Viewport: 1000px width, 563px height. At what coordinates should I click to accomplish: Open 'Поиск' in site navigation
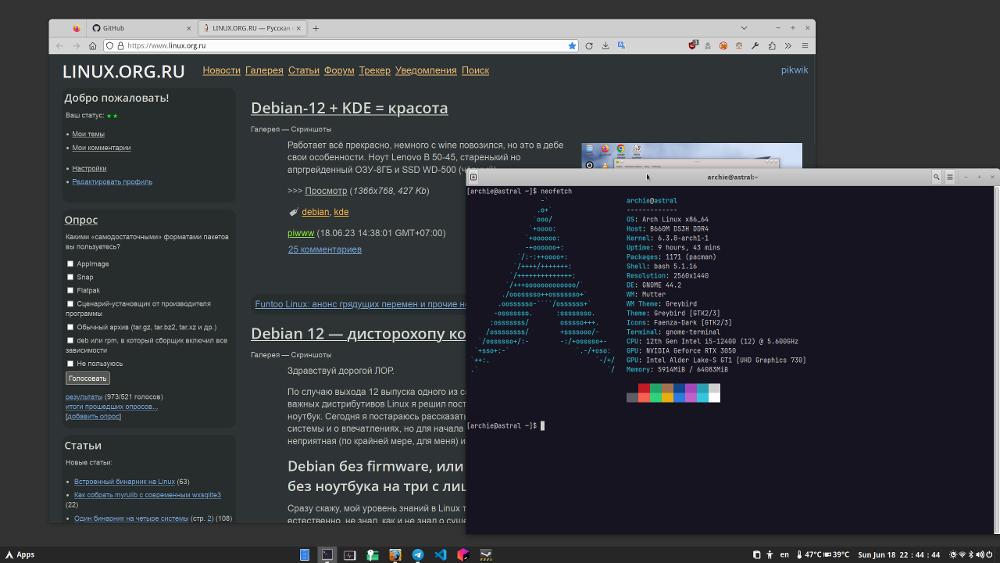click(x=475, y=71)
